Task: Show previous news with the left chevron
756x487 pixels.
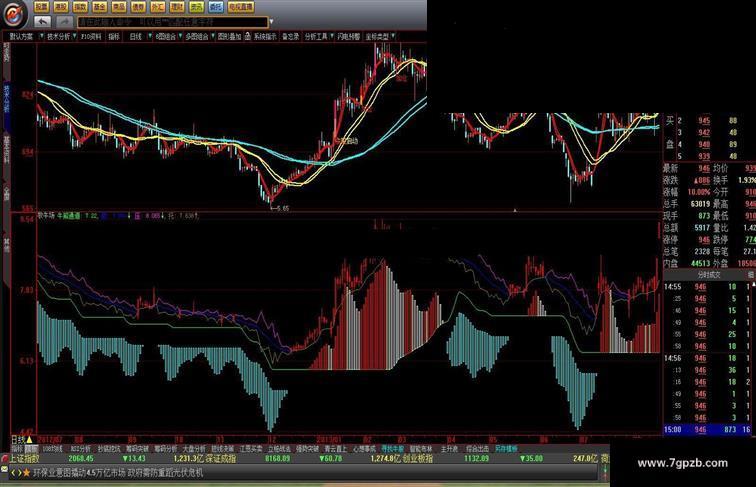Action: (14, 473)
